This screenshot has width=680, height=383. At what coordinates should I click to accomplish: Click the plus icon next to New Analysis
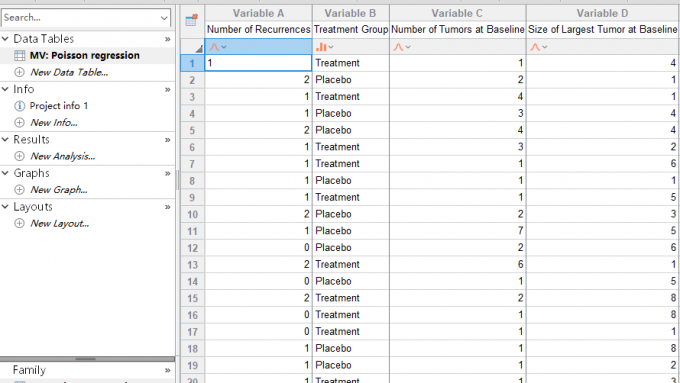(x=20, y=156)
